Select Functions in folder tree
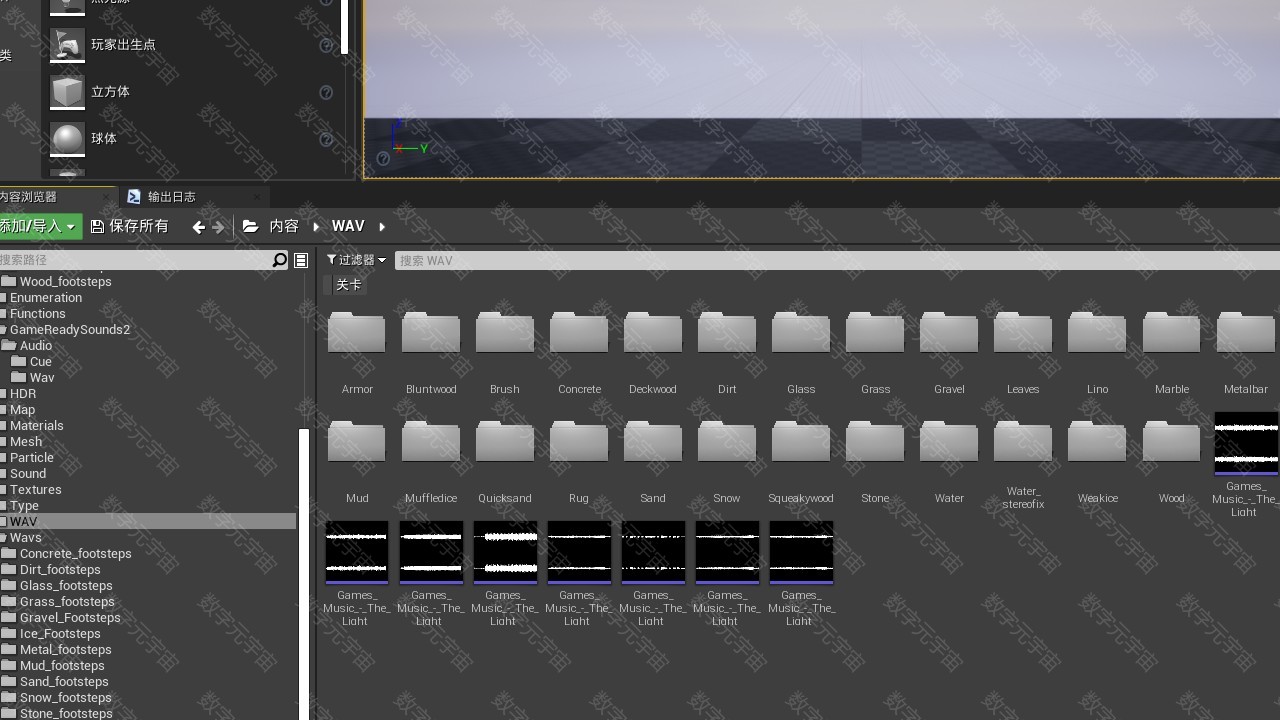The height and width of the screenshot is (720, 1280). (37, 314)
